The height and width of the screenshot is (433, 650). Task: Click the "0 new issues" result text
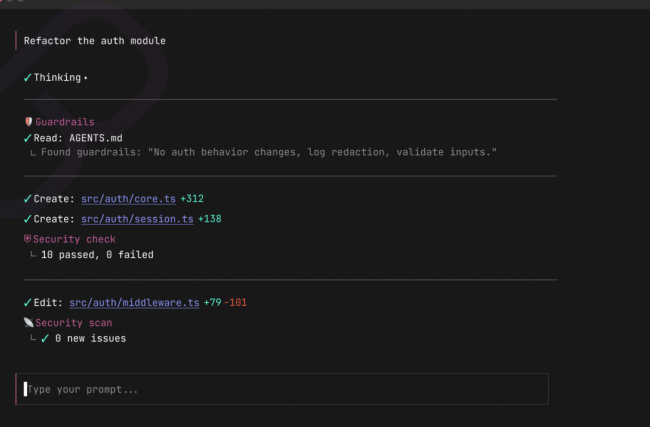(x=90, y=339)
